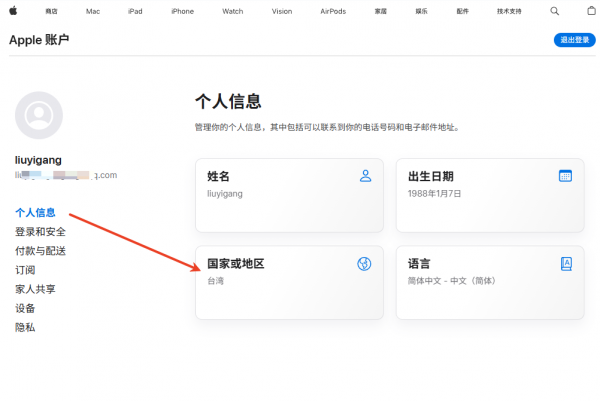Click the Apple logo icon
600x401 pixels.
click(x=13, y=11)
